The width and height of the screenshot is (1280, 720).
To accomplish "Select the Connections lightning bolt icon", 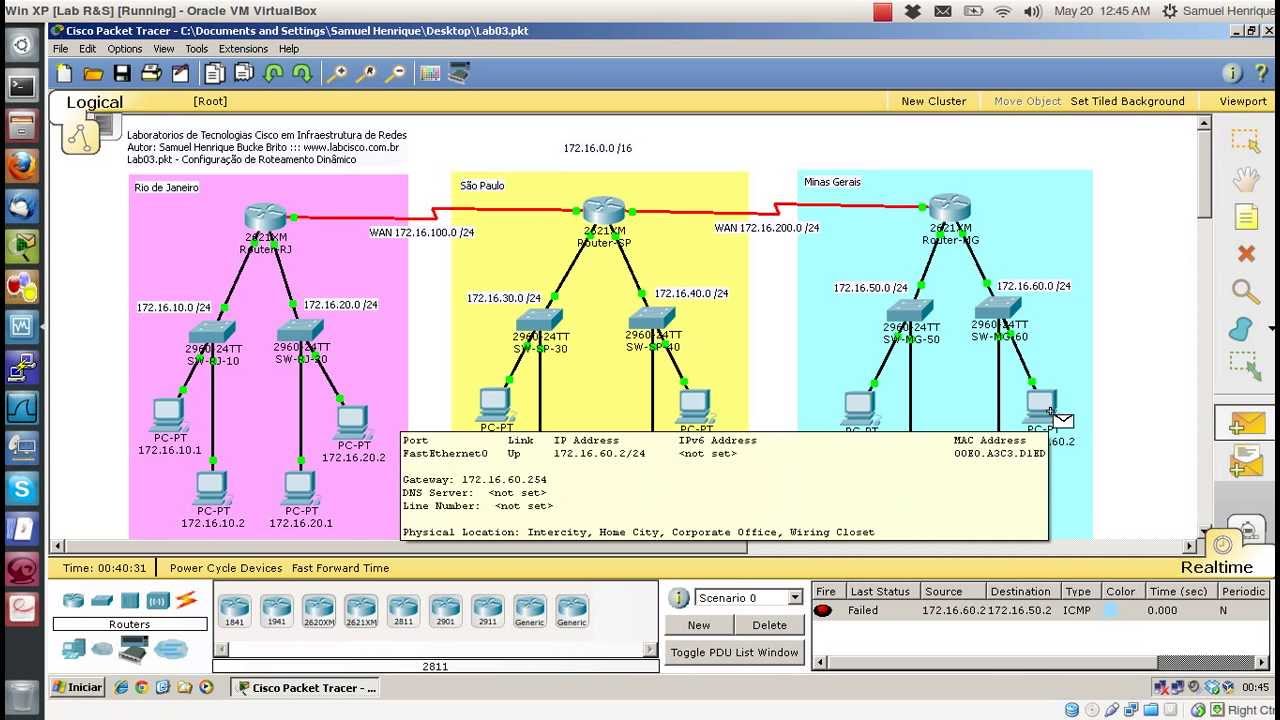I will click(187, 600).
